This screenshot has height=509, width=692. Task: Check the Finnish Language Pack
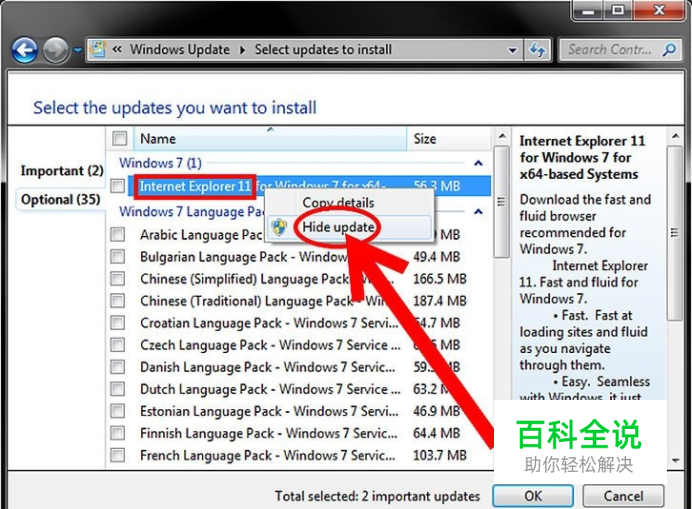[118, 433]
